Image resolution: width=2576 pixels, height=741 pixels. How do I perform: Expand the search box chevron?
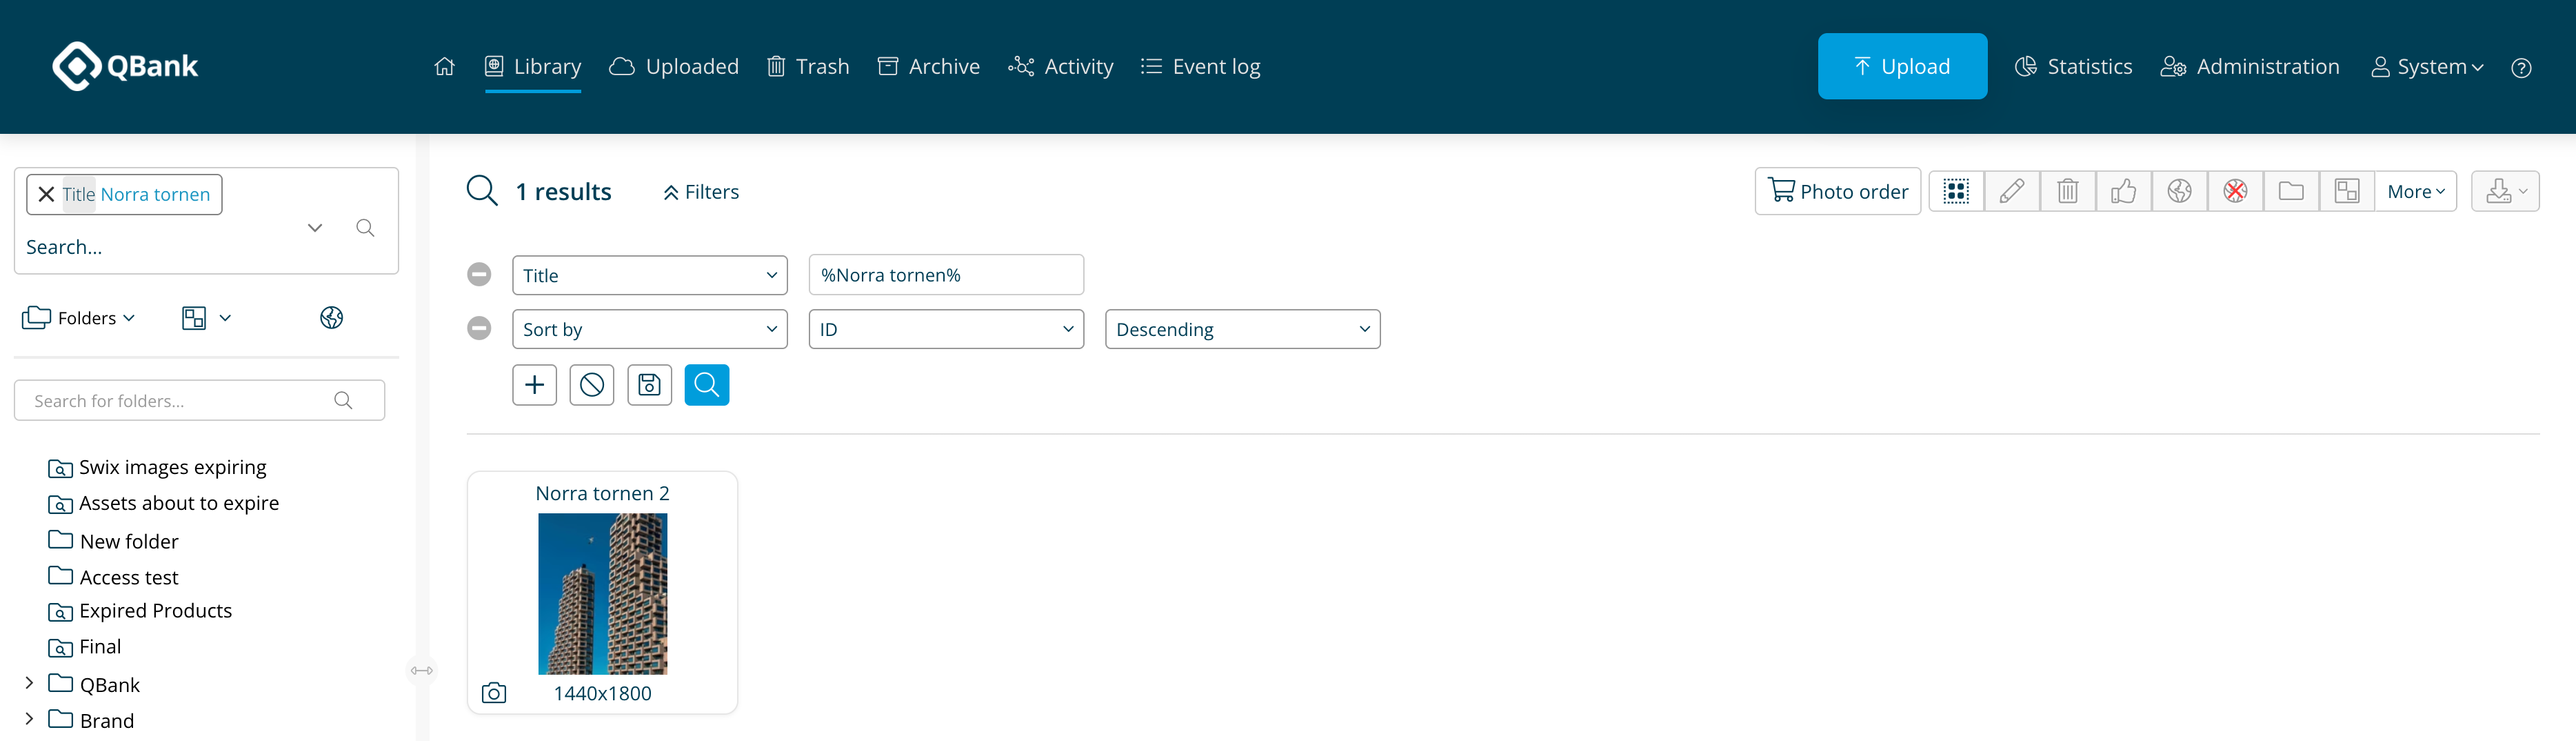(x=315, y=228)
